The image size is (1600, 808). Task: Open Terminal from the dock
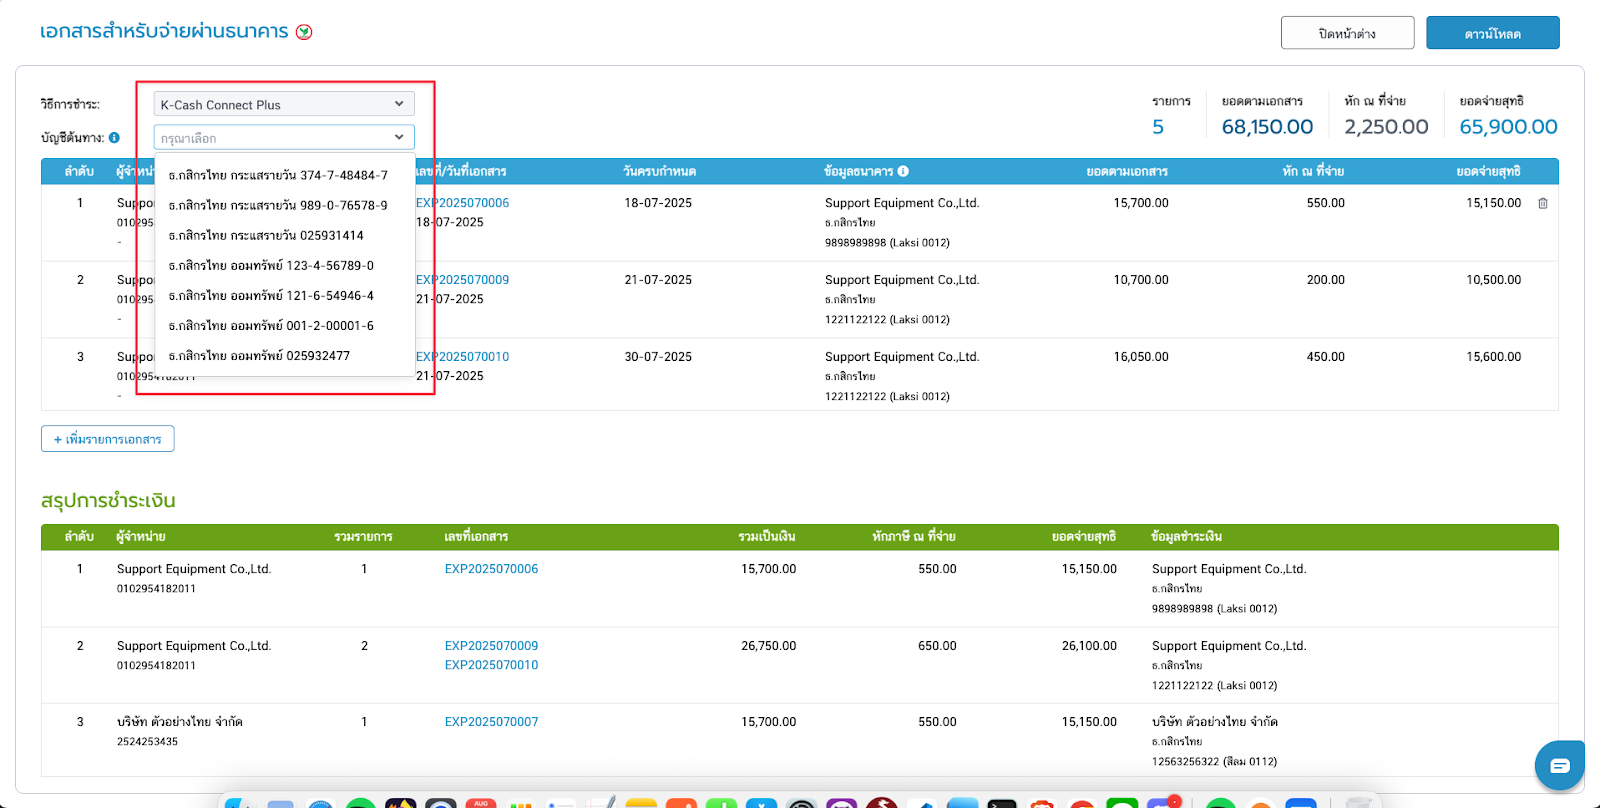[x=1002, y=803]
